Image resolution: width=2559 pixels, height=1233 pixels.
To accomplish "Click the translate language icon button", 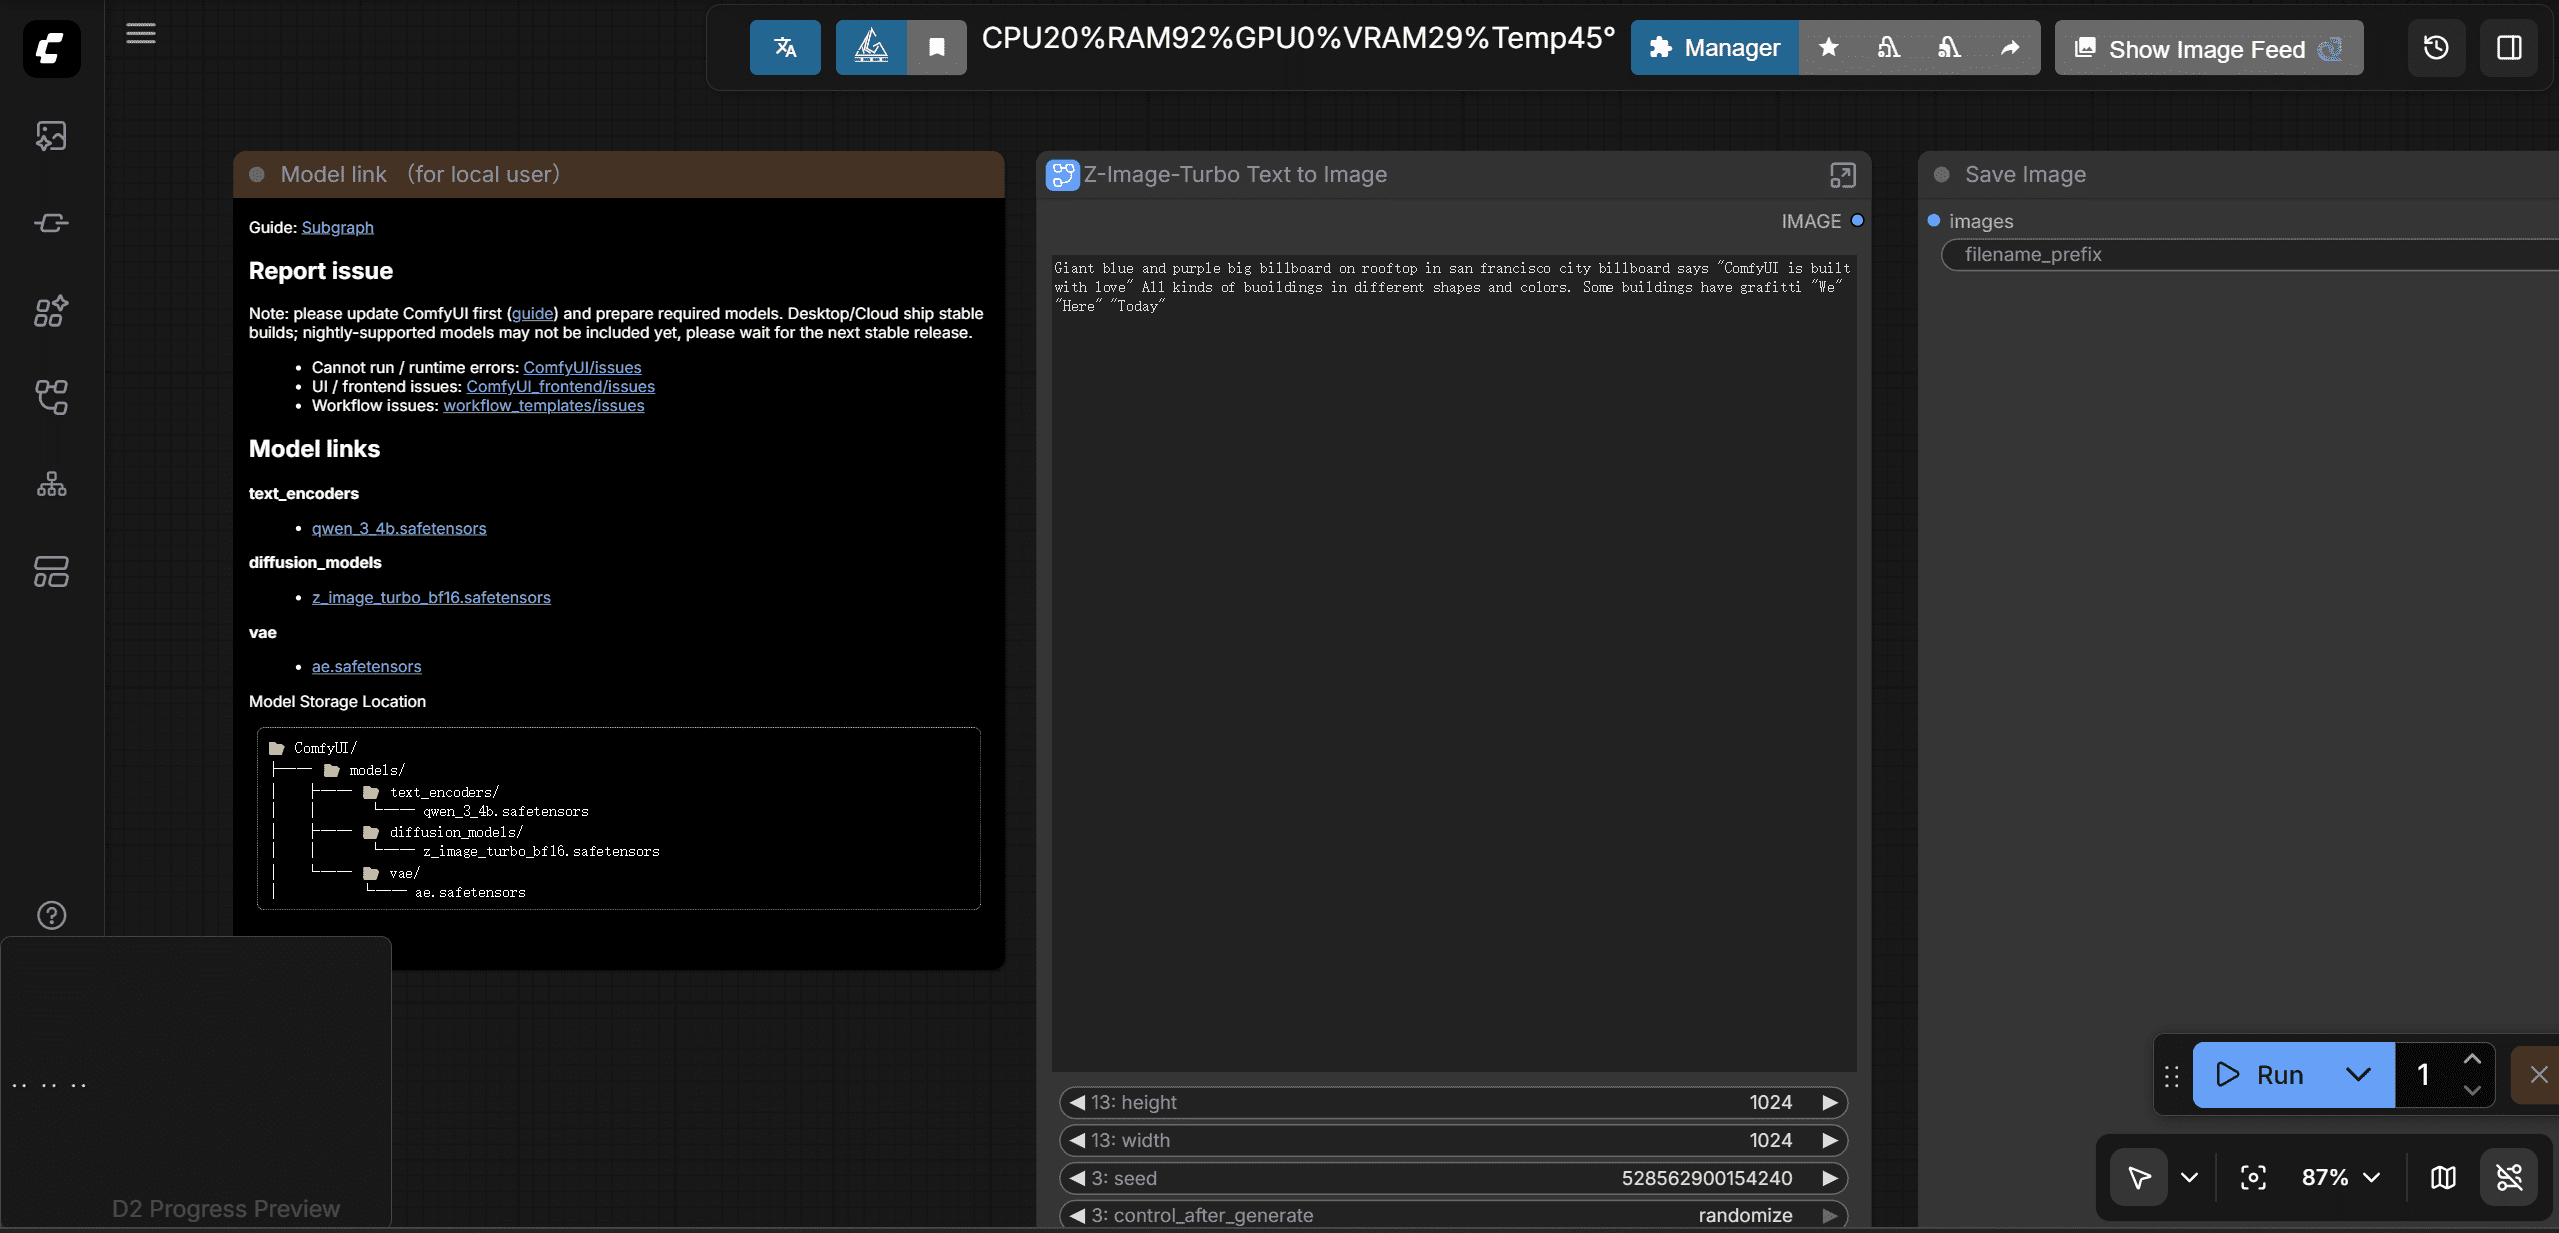I will 785,47.
